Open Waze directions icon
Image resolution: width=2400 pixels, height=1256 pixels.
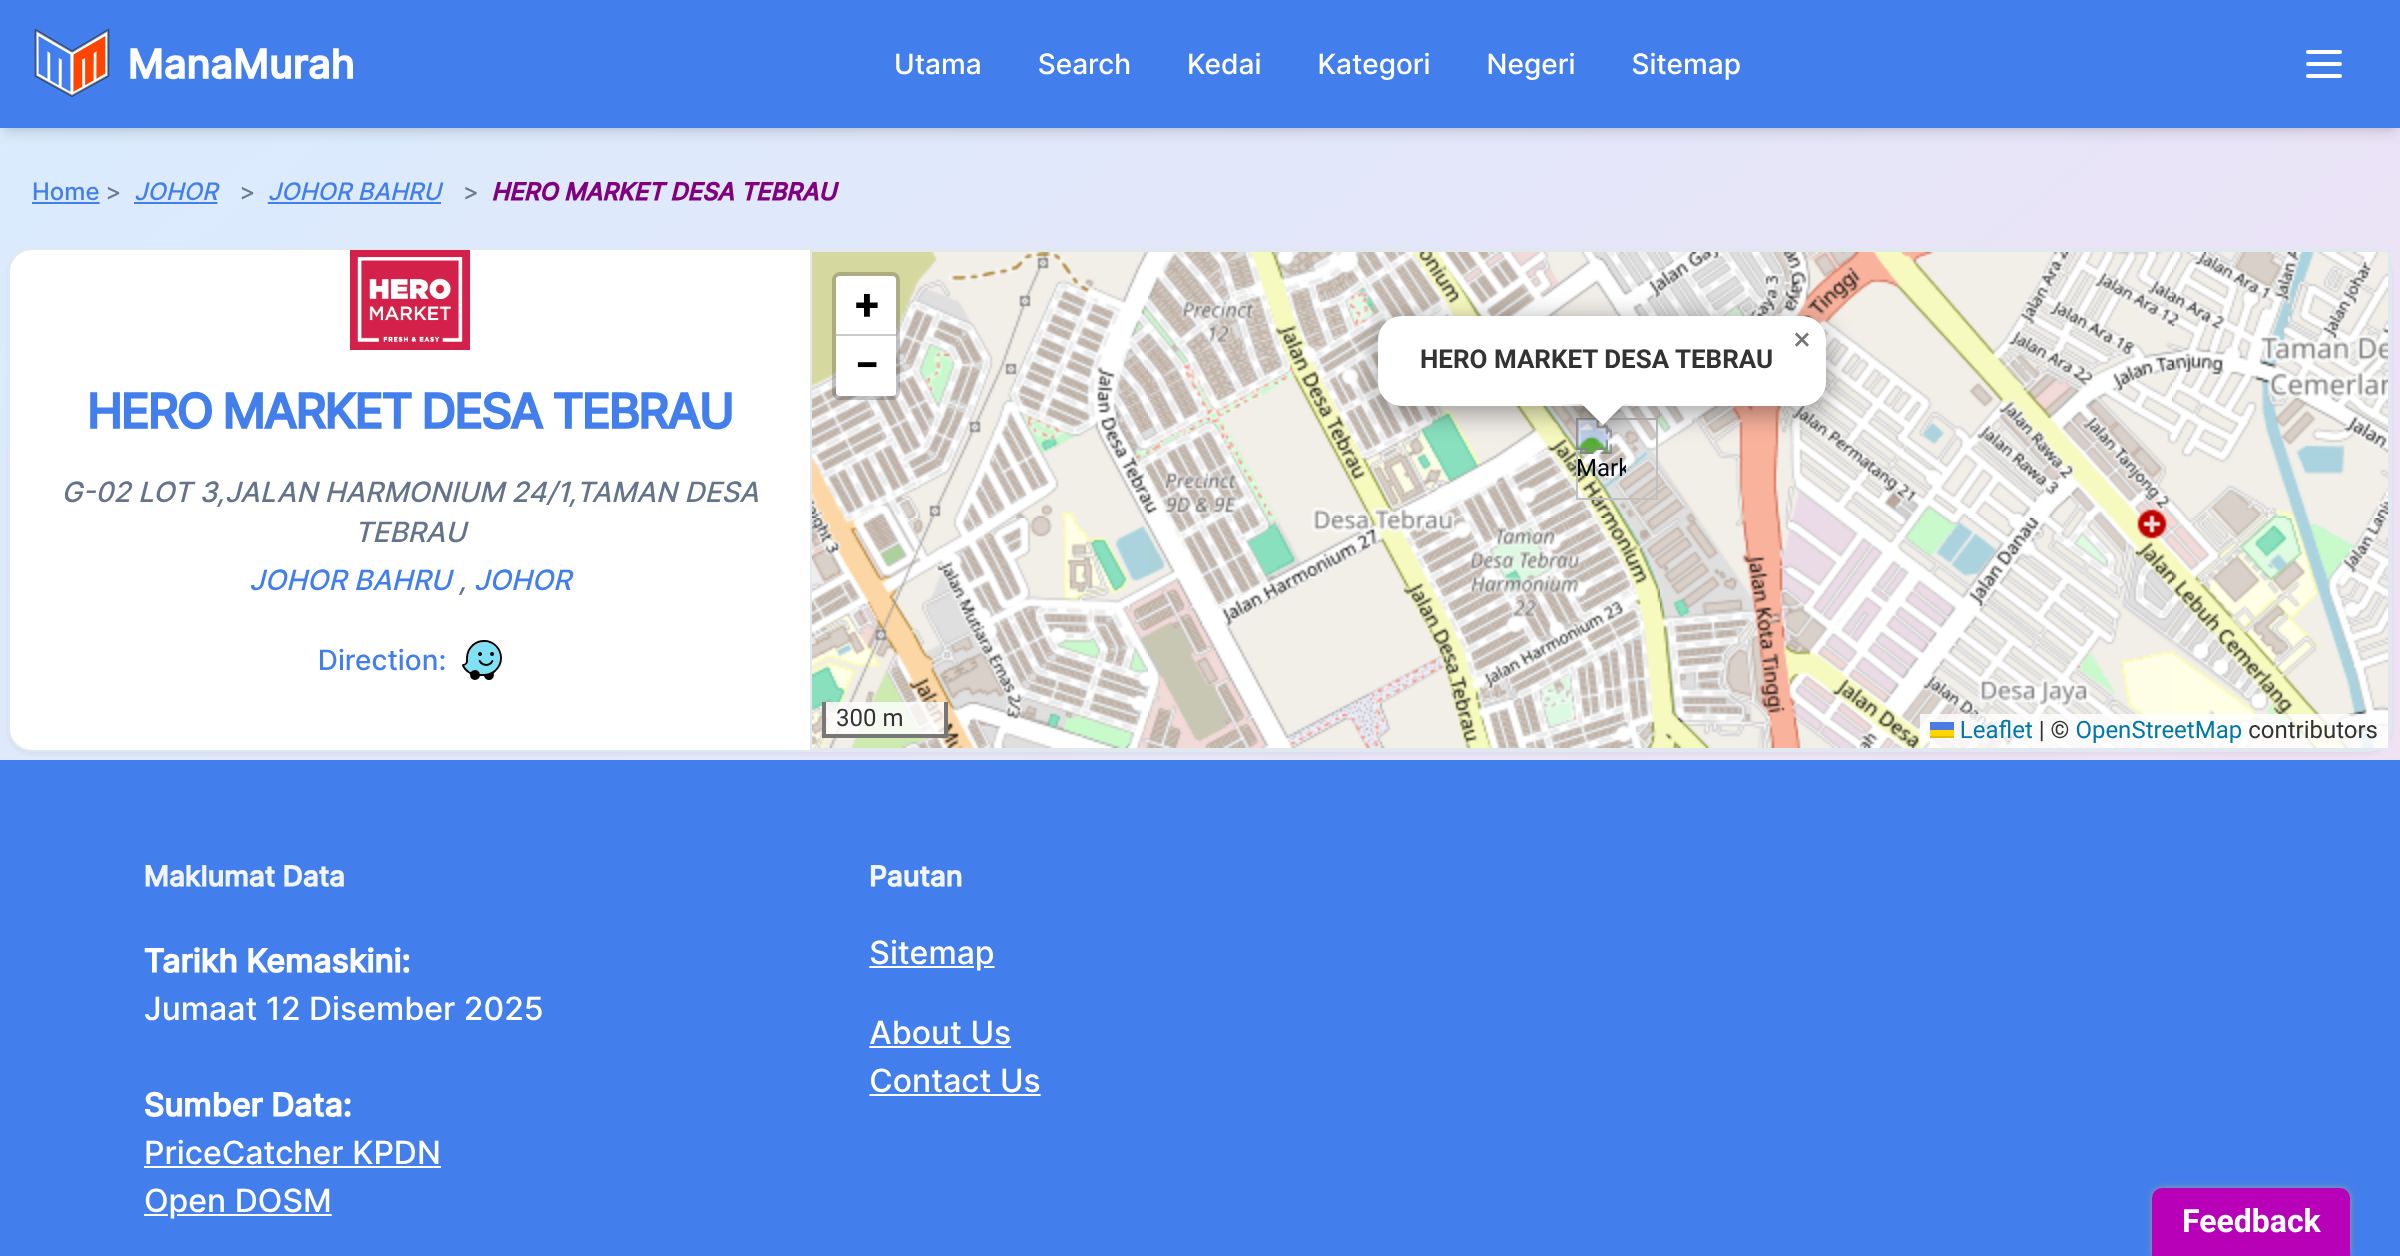tap(482, 660)
